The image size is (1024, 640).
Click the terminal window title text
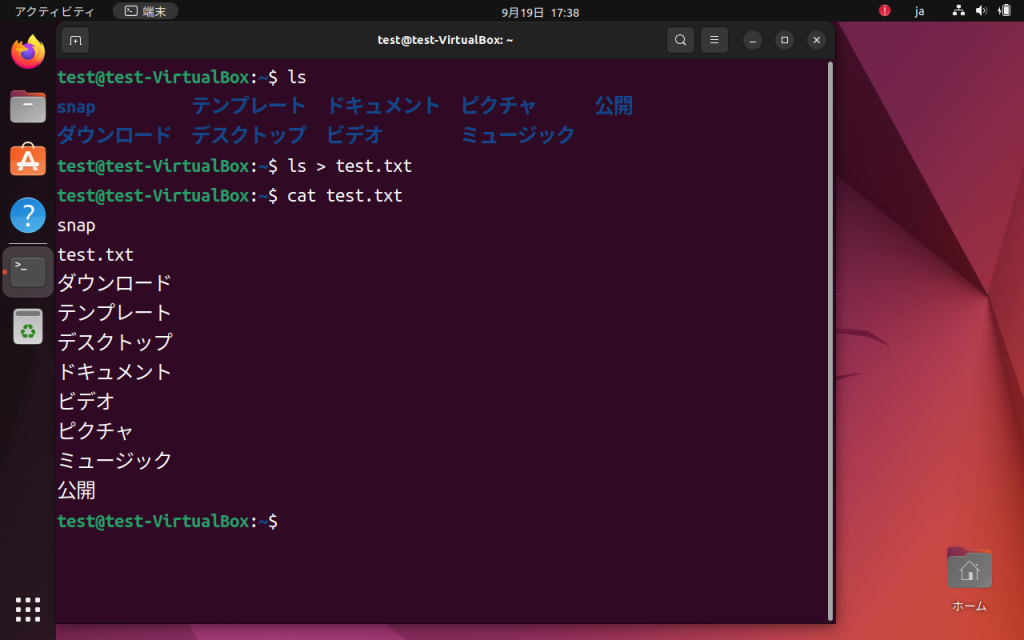click(445, 40)
